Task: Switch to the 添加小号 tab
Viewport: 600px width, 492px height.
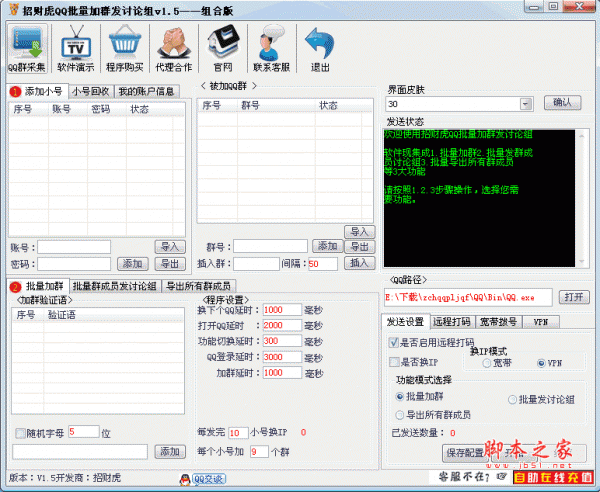Action: (38, 91)
